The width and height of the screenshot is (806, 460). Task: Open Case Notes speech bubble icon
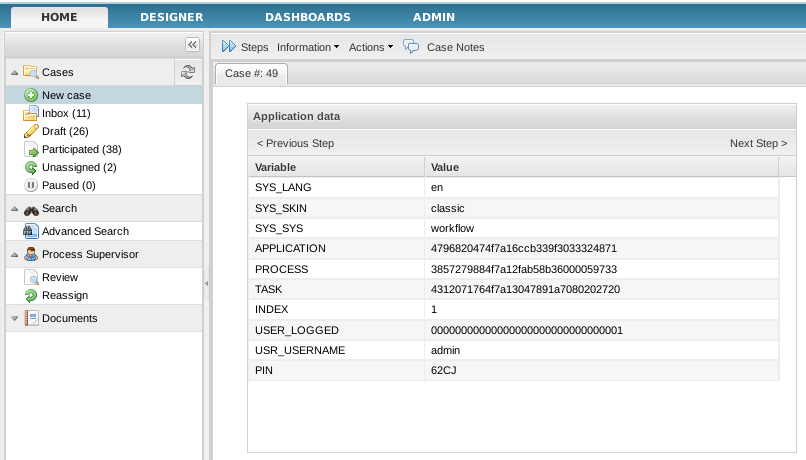(411, 47)
